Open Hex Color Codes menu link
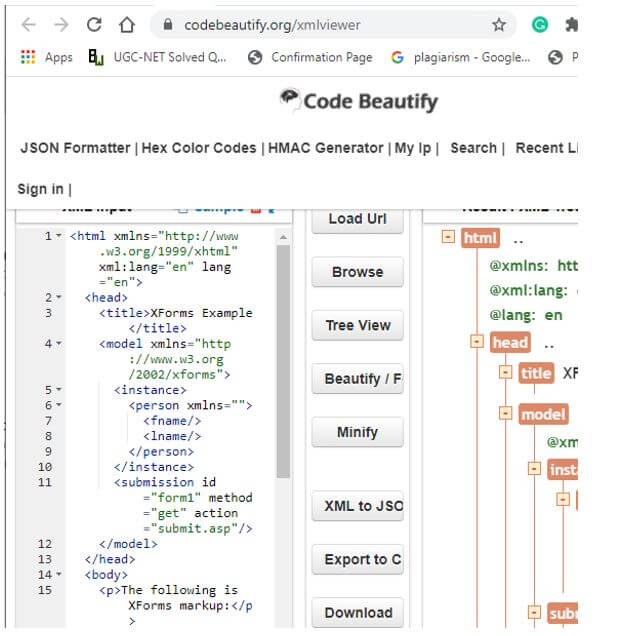The image size is (642, 636). [199, 148]
